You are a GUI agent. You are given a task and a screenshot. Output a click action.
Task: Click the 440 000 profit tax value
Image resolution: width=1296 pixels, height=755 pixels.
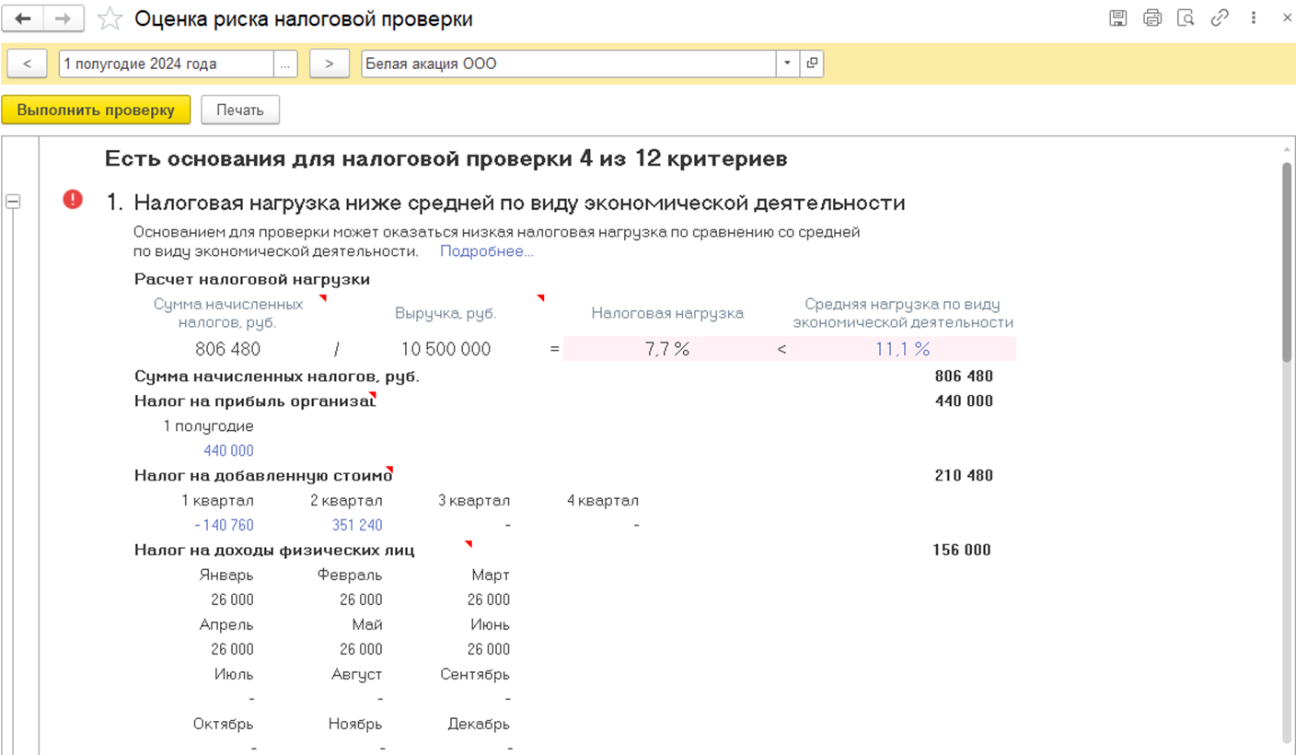coord(229,451)
